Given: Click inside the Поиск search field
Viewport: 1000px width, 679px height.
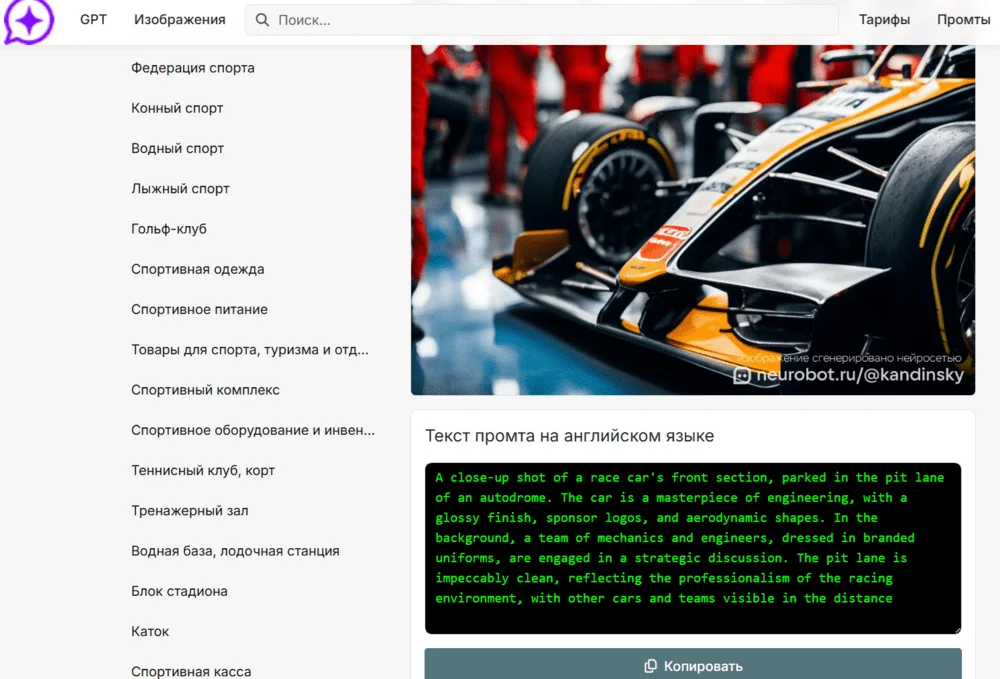Looking at the screenshot, I should coord(550,20).
